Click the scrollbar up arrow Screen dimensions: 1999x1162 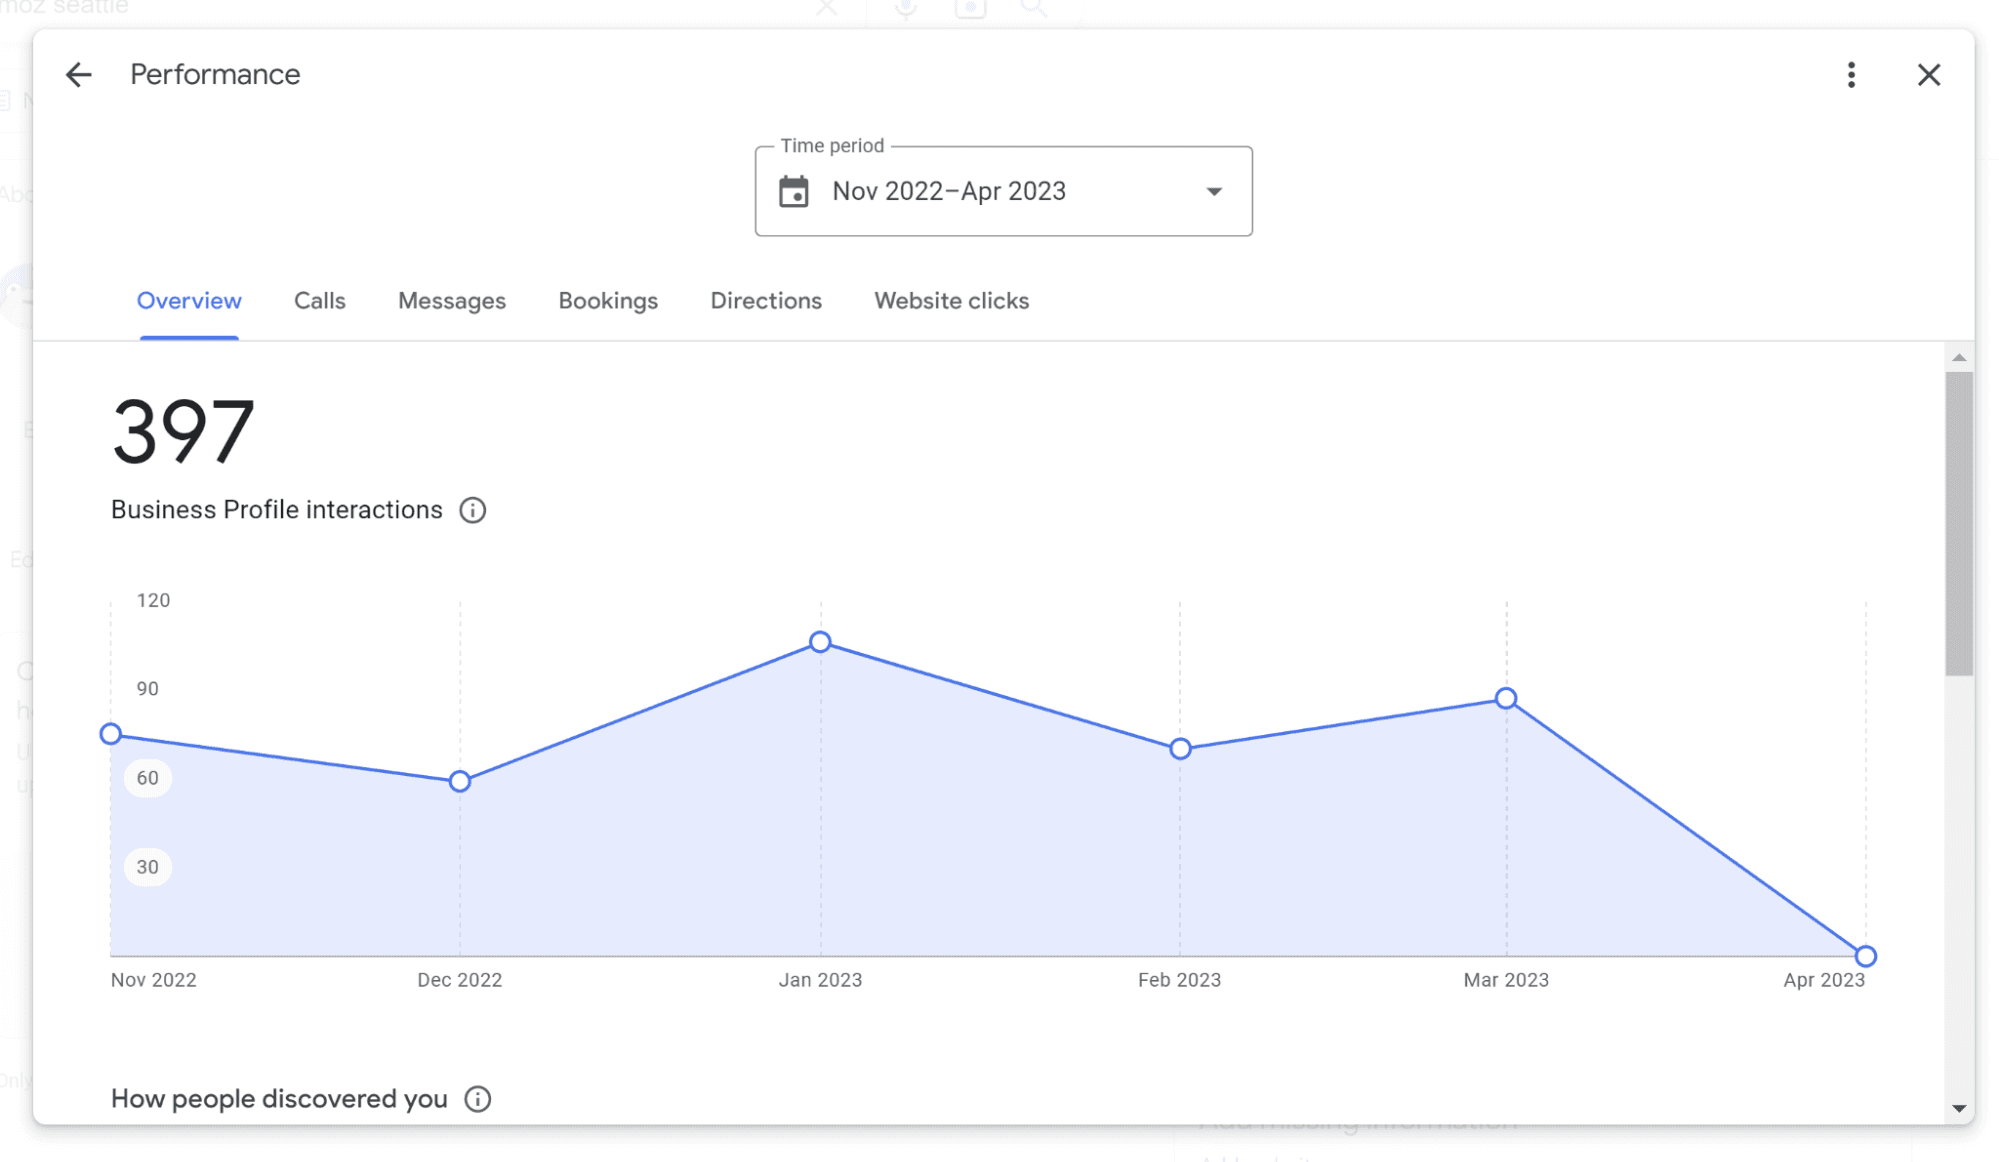[1958, 358]
